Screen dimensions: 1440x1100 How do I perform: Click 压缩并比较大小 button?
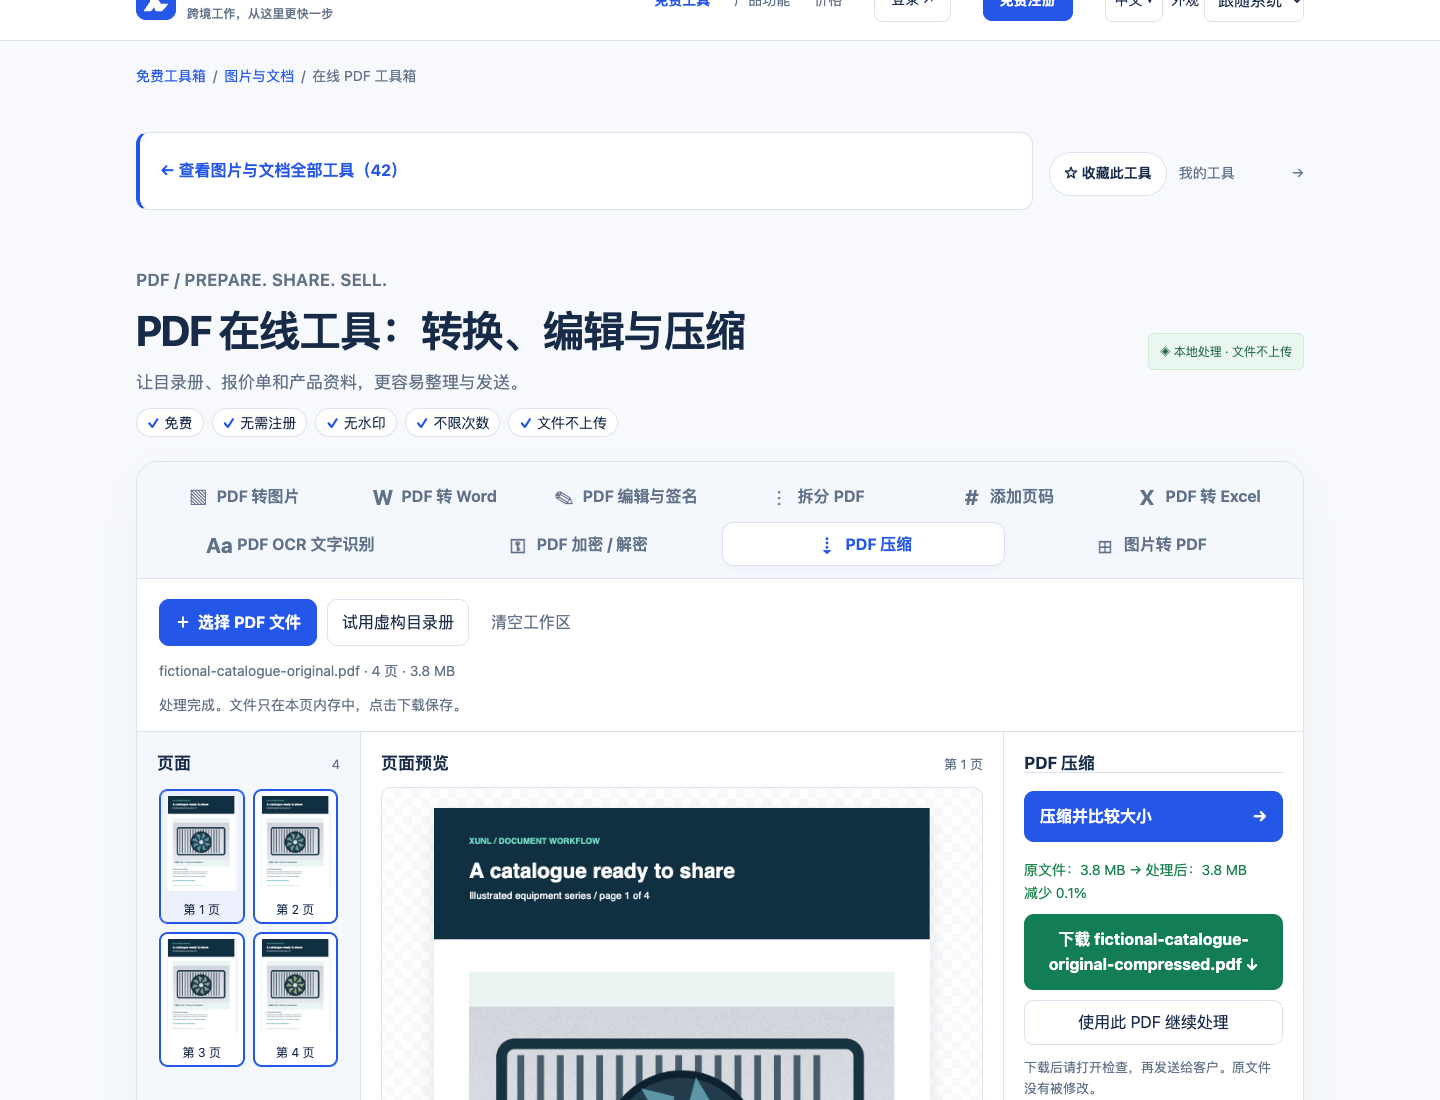point(1153,817)
